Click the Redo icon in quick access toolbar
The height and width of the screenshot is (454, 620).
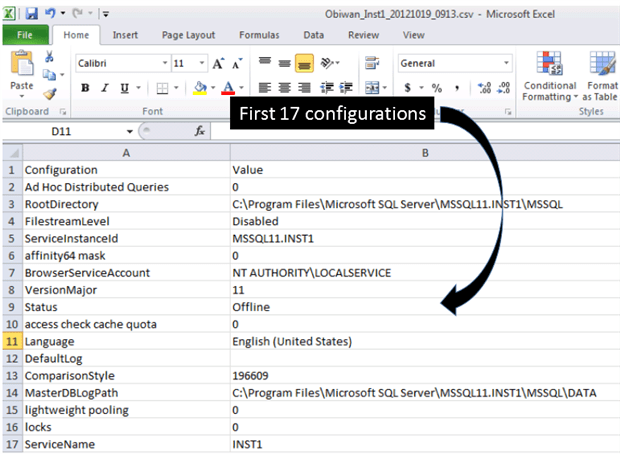[x=77, y=13]
